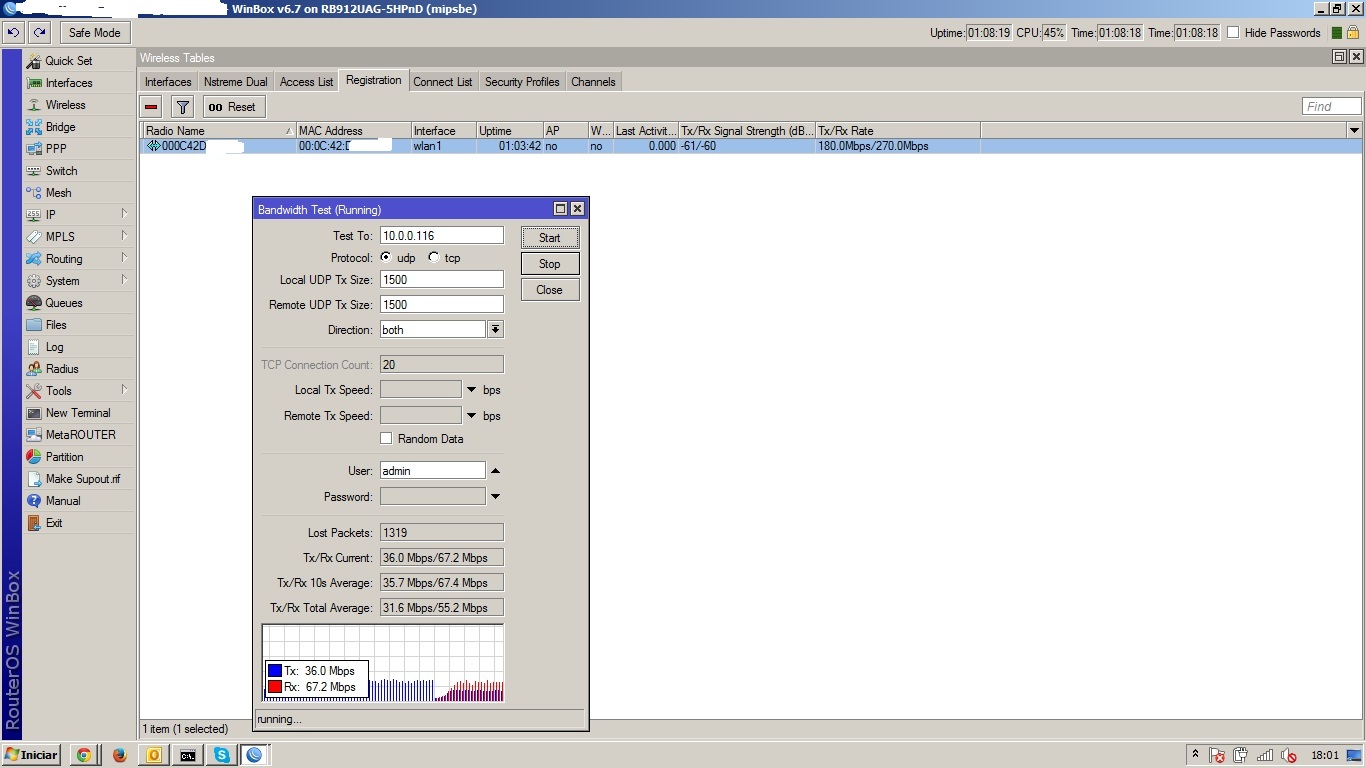The width and height of the screenshot is (1366, 768).
Task: Expand the Password field arrow
Action: pyautogui.click(x=495, y=497)
